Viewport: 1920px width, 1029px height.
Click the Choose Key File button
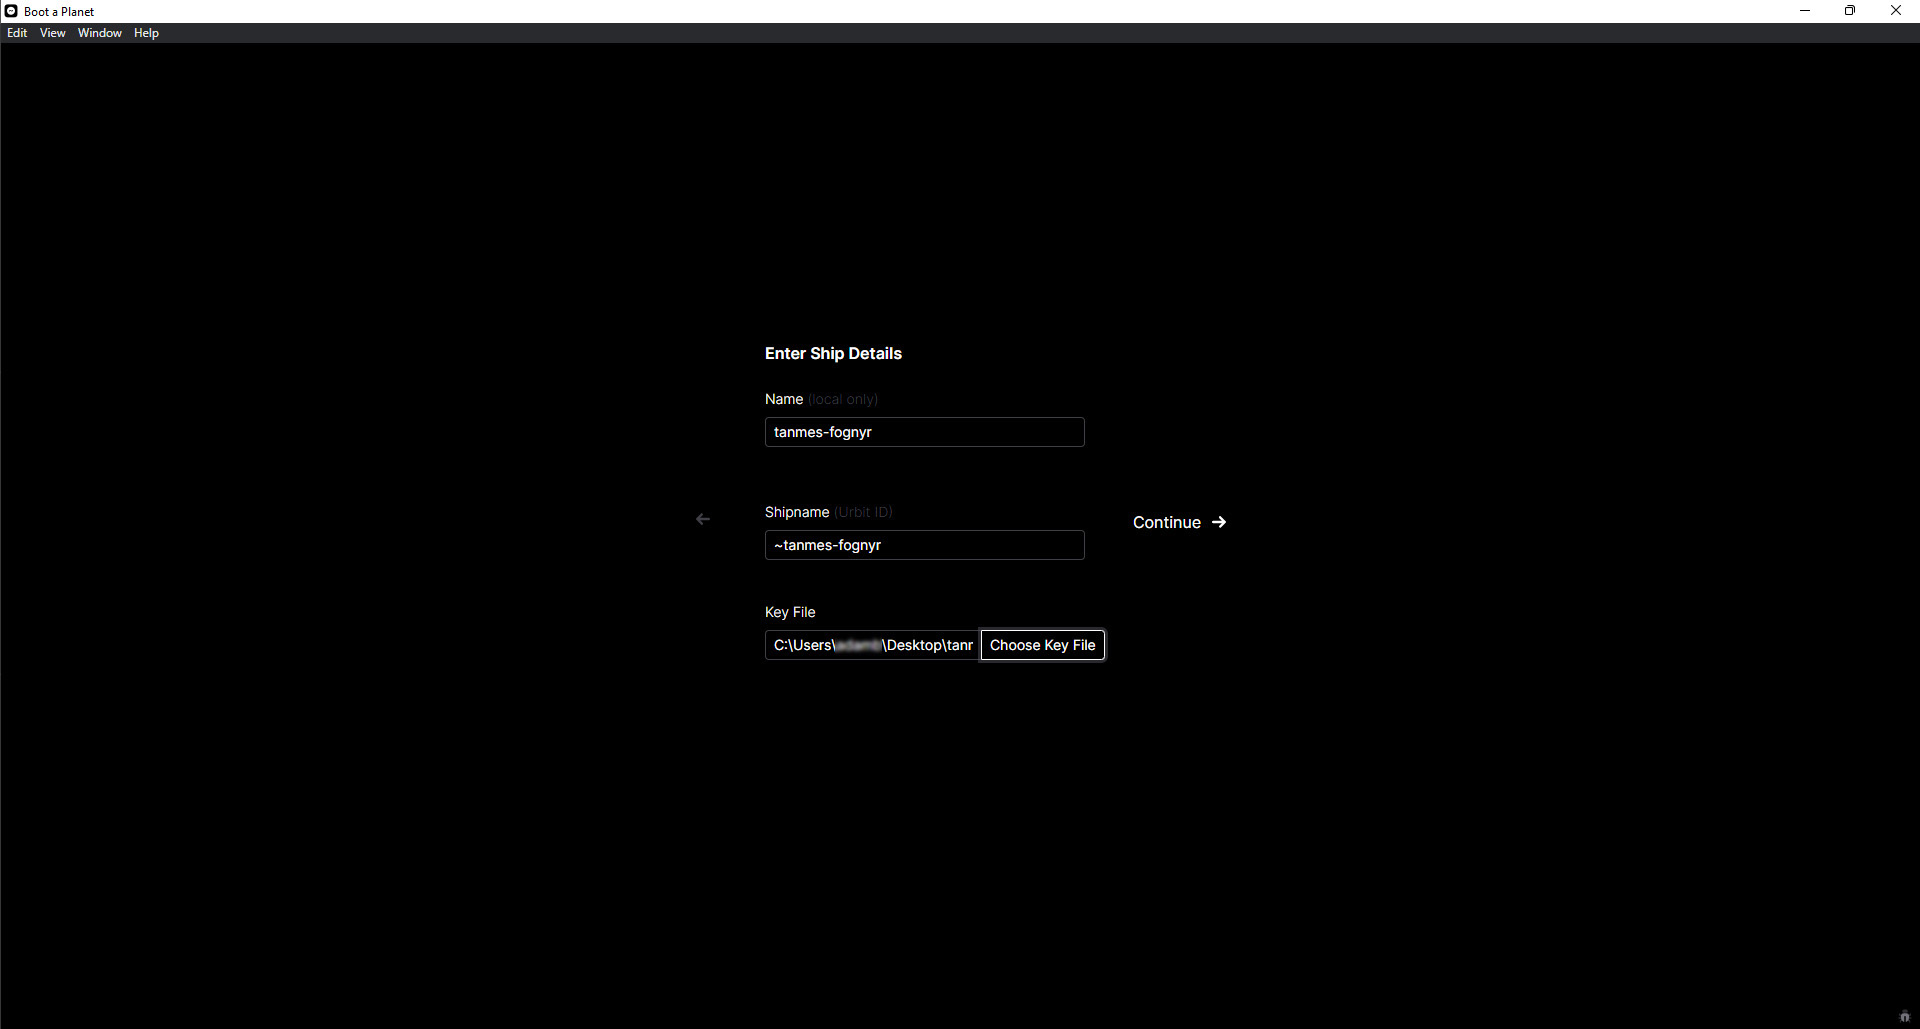pos(1042,645)
